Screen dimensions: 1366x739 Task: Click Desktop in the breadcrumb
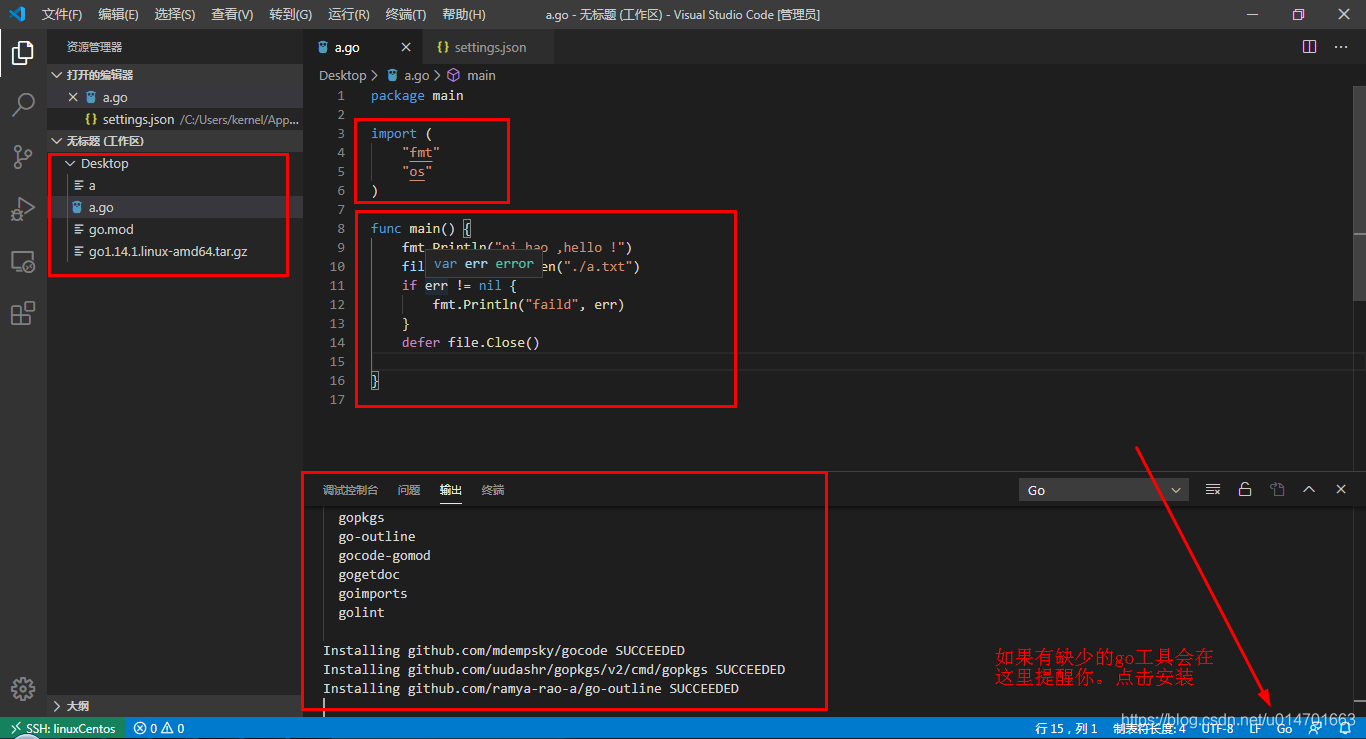(342, 75)
